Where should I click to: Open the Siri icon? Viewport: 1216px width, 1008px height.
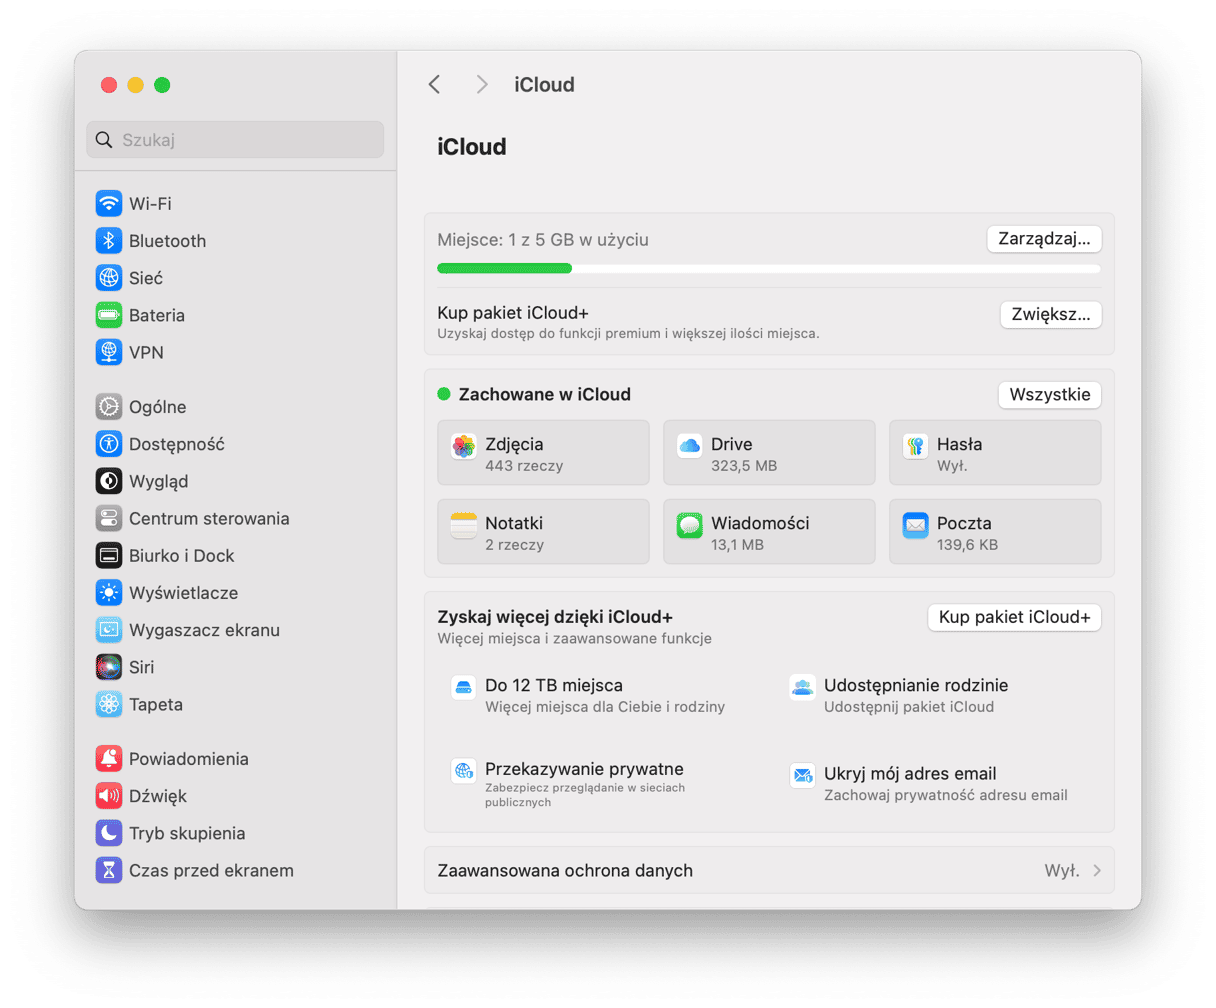pyautogui.click(x=109, y=667)
